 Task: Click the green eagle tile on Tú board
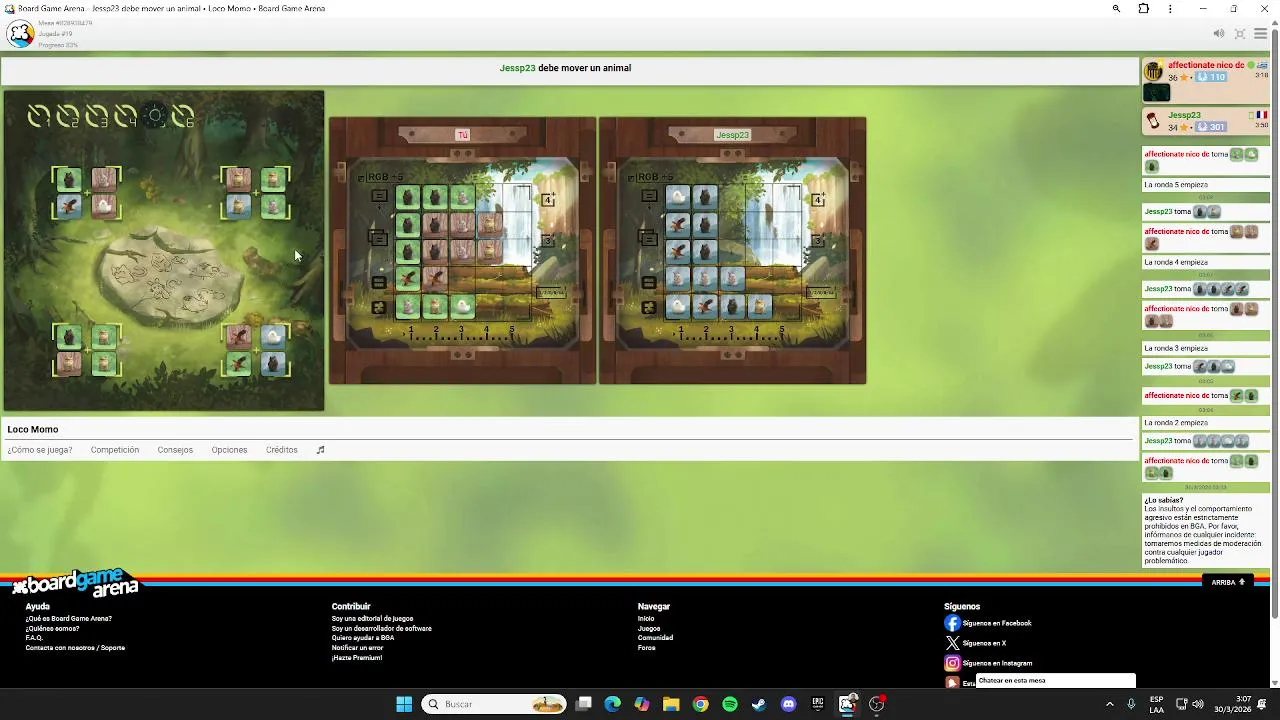(x=408, y=279)
